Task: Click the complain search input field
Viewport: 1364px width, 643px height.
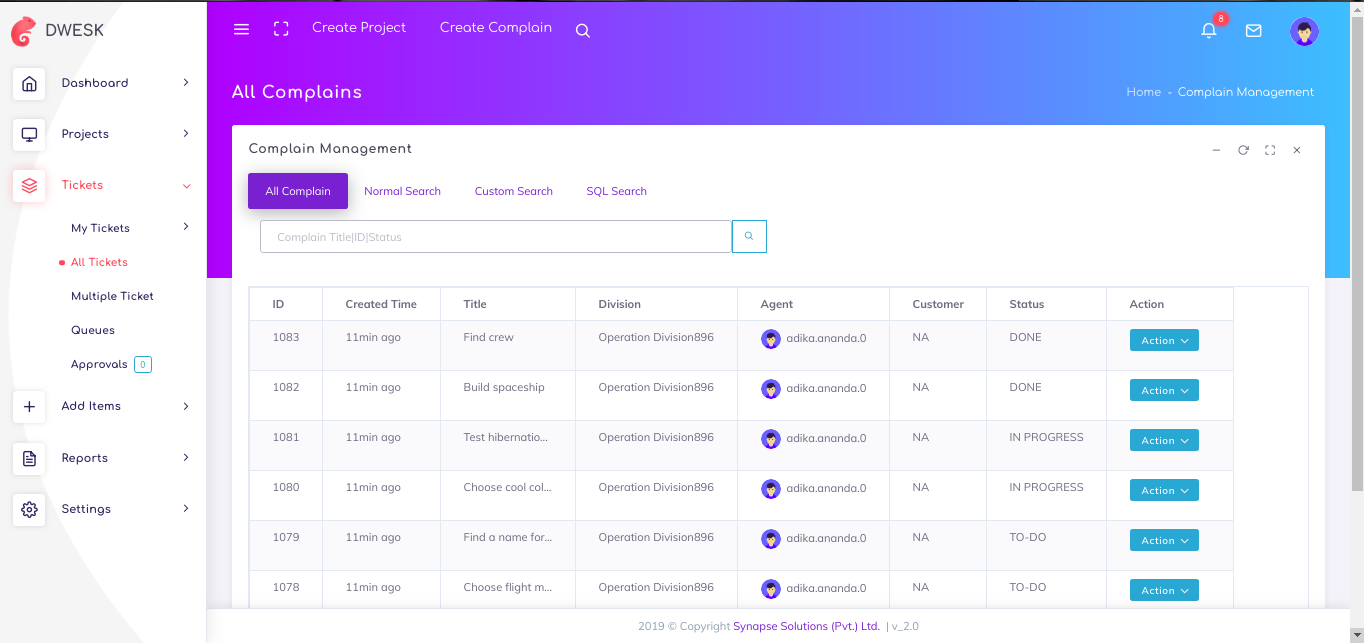Action: click(x=495, y=237)
